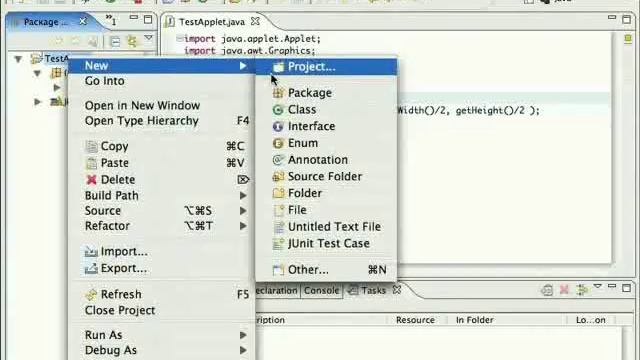Expand the Debug As submenu arrow

pyautogui.click(x=243, y=350)
